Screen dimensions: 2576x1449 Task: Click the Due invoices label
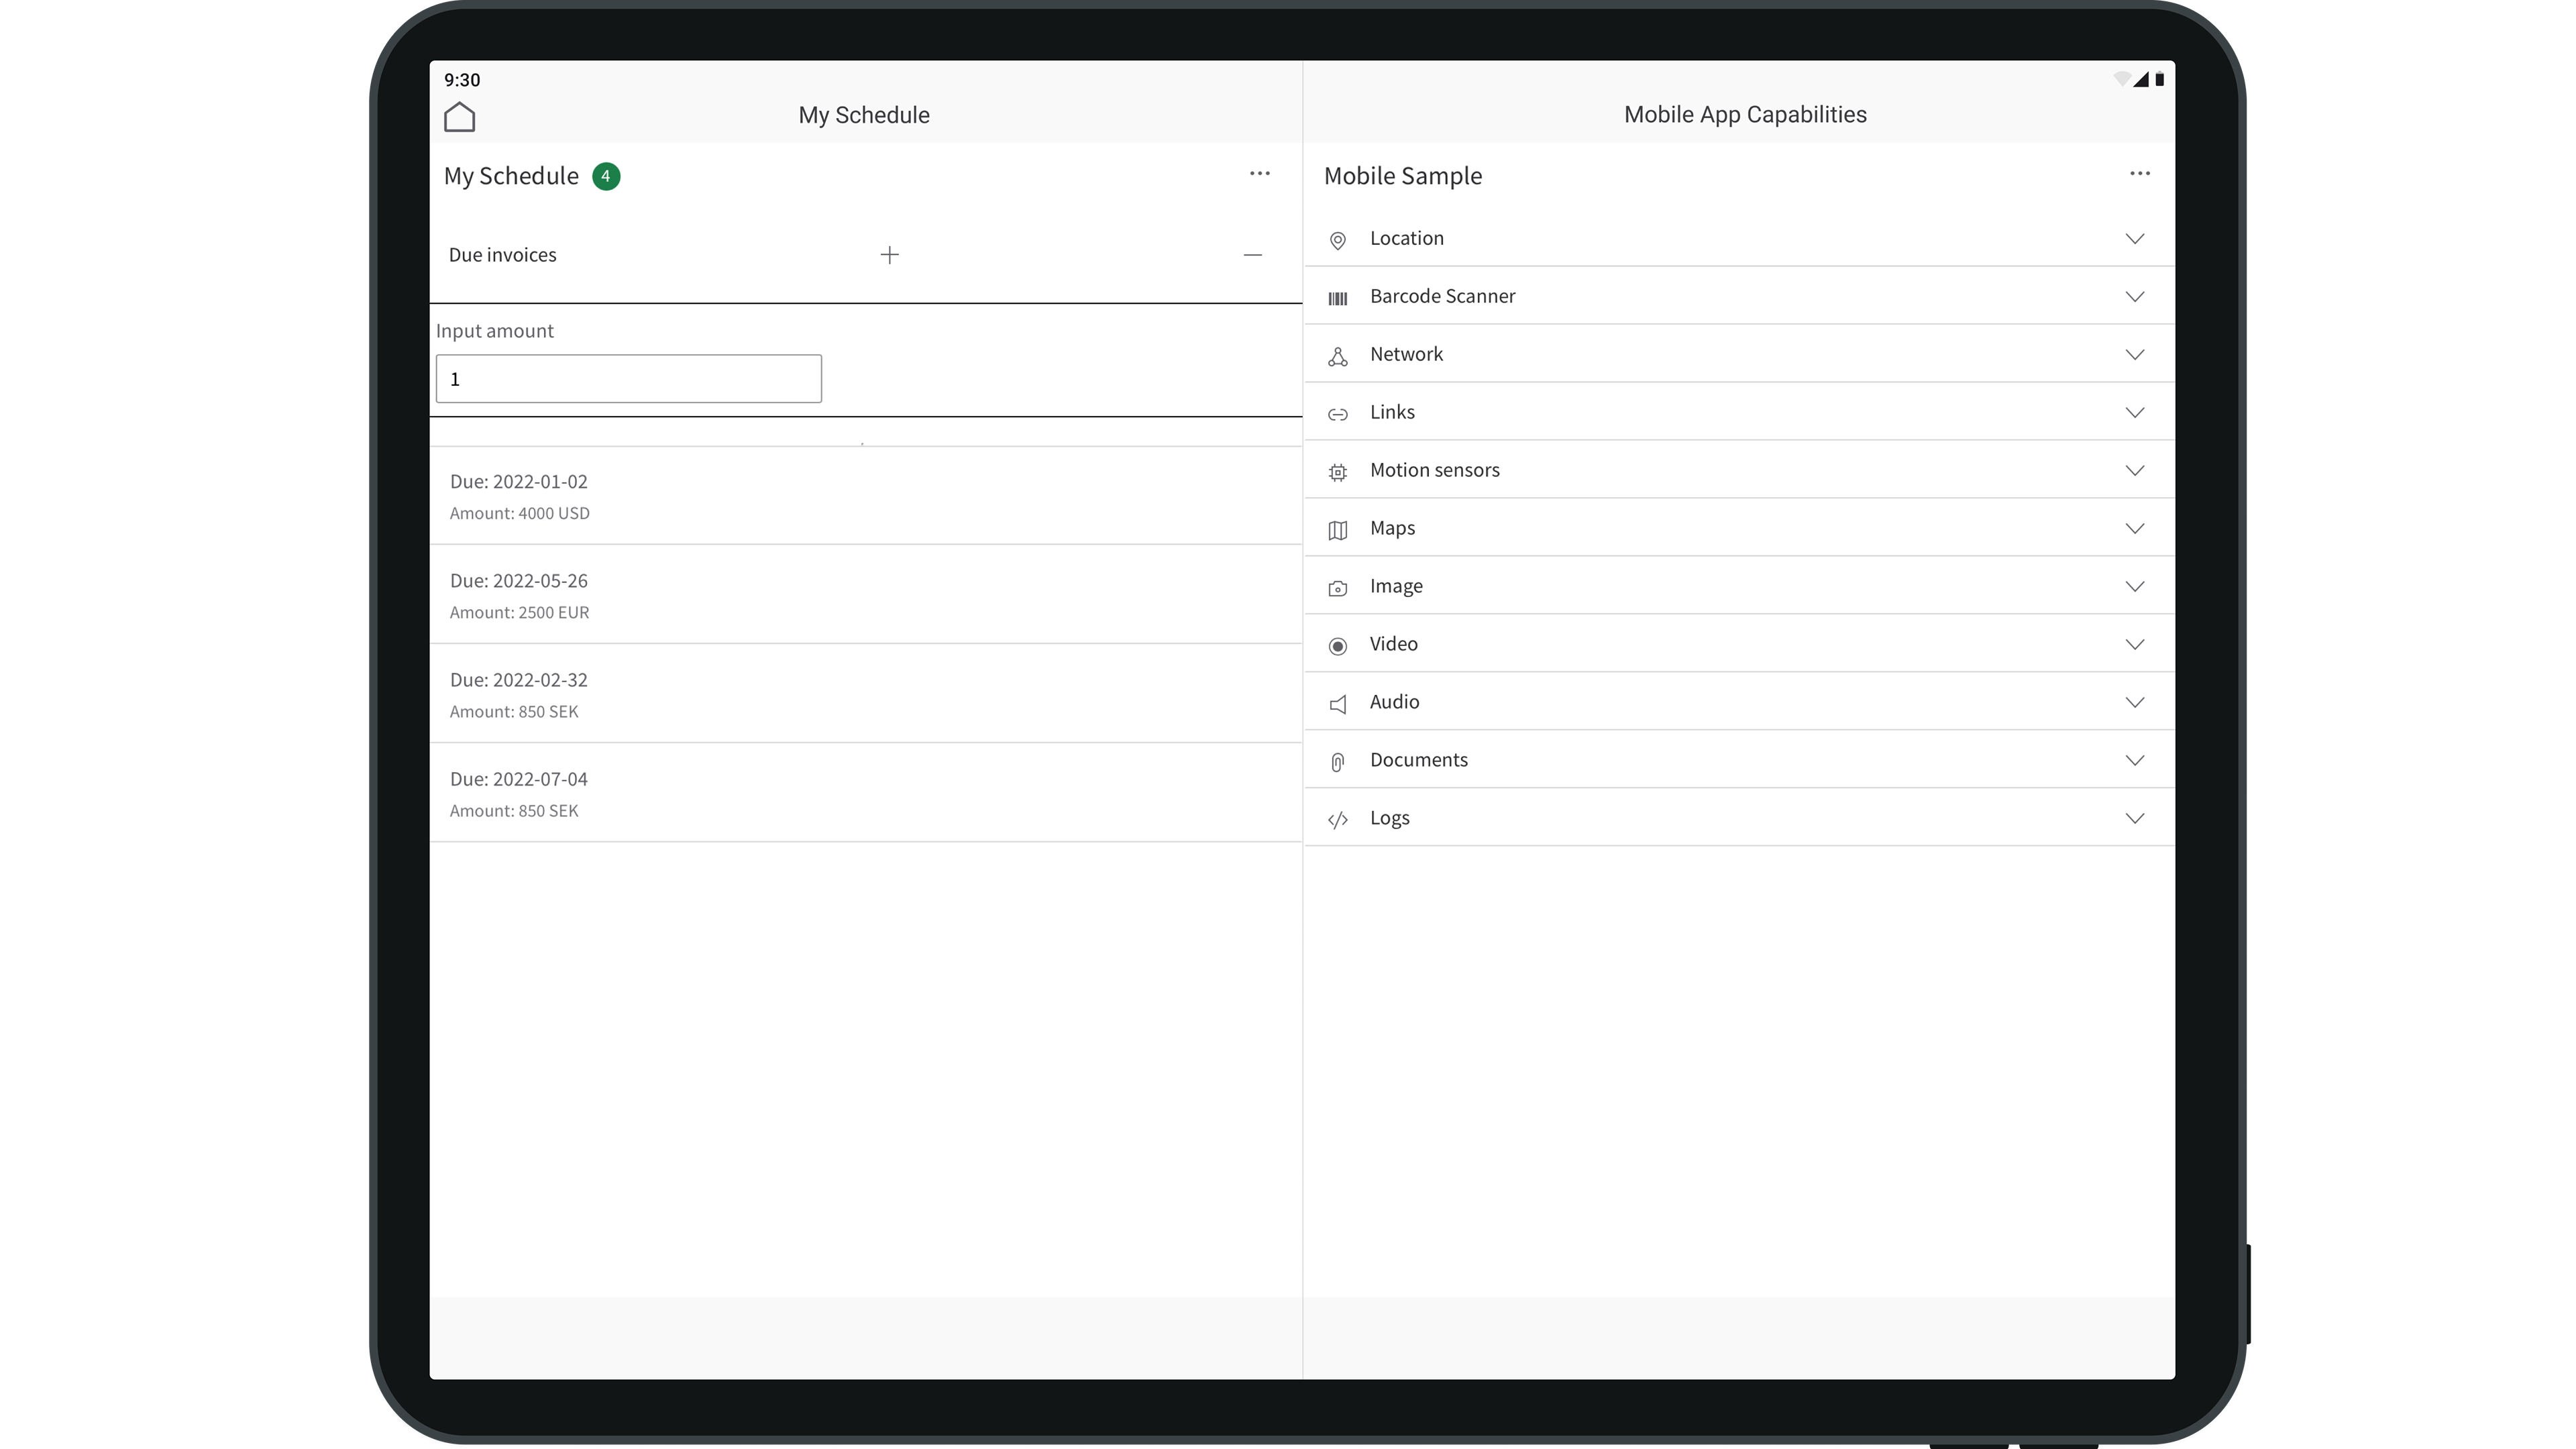click(x=502, y=255)
